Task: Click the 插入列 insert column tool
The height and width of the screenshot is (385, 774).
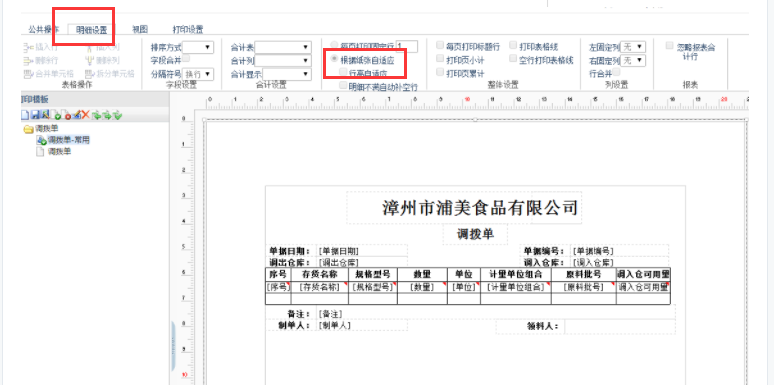Action: (x=103, y=47)
